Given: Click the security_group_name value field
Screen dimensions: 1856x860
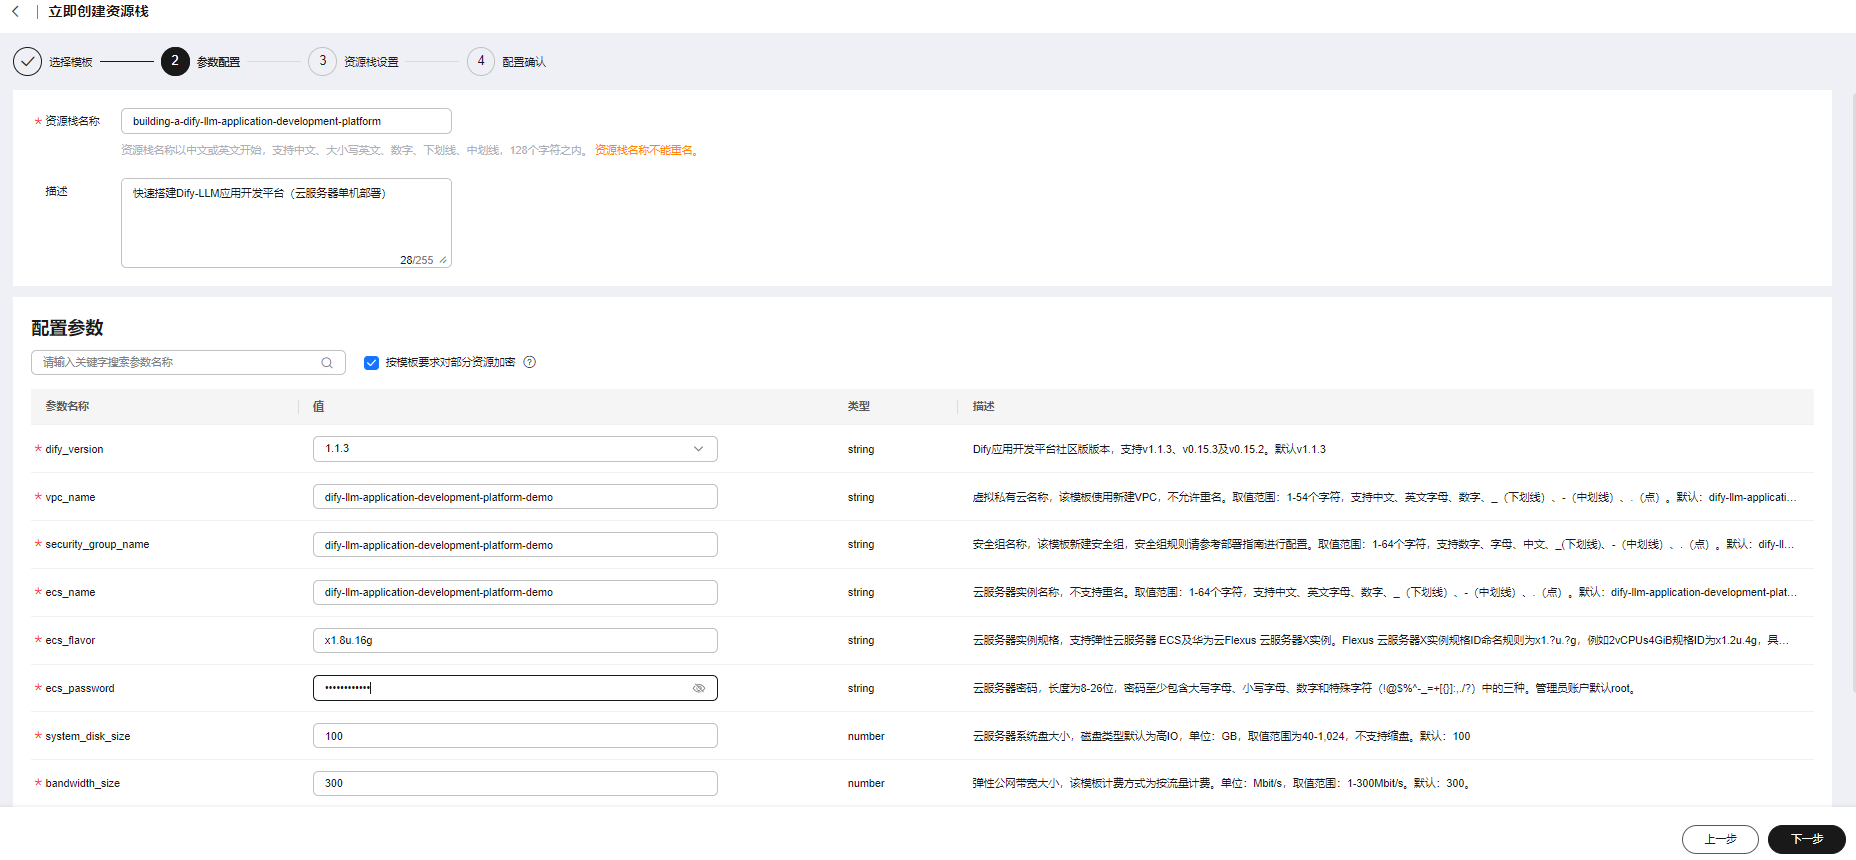Looking at the screenshot, I should coord(515,545).
